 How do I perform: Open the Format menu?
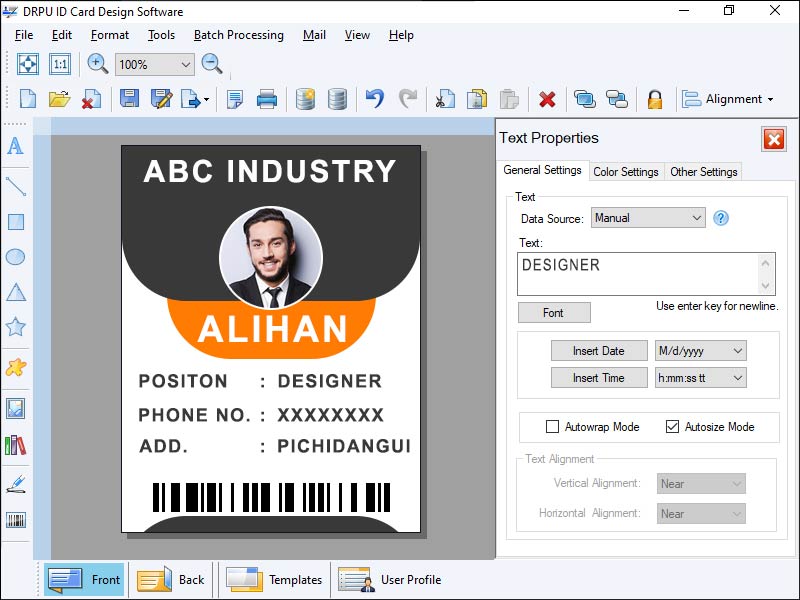110,35
